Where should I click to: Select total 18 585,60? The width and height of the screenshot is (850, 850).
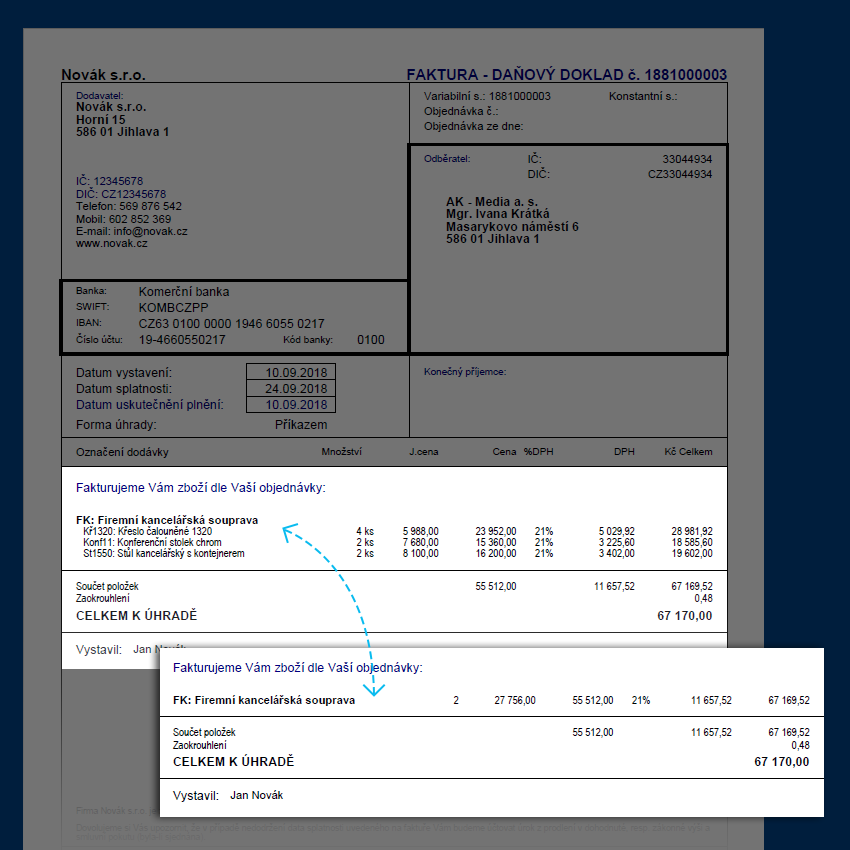click(692, 542)
